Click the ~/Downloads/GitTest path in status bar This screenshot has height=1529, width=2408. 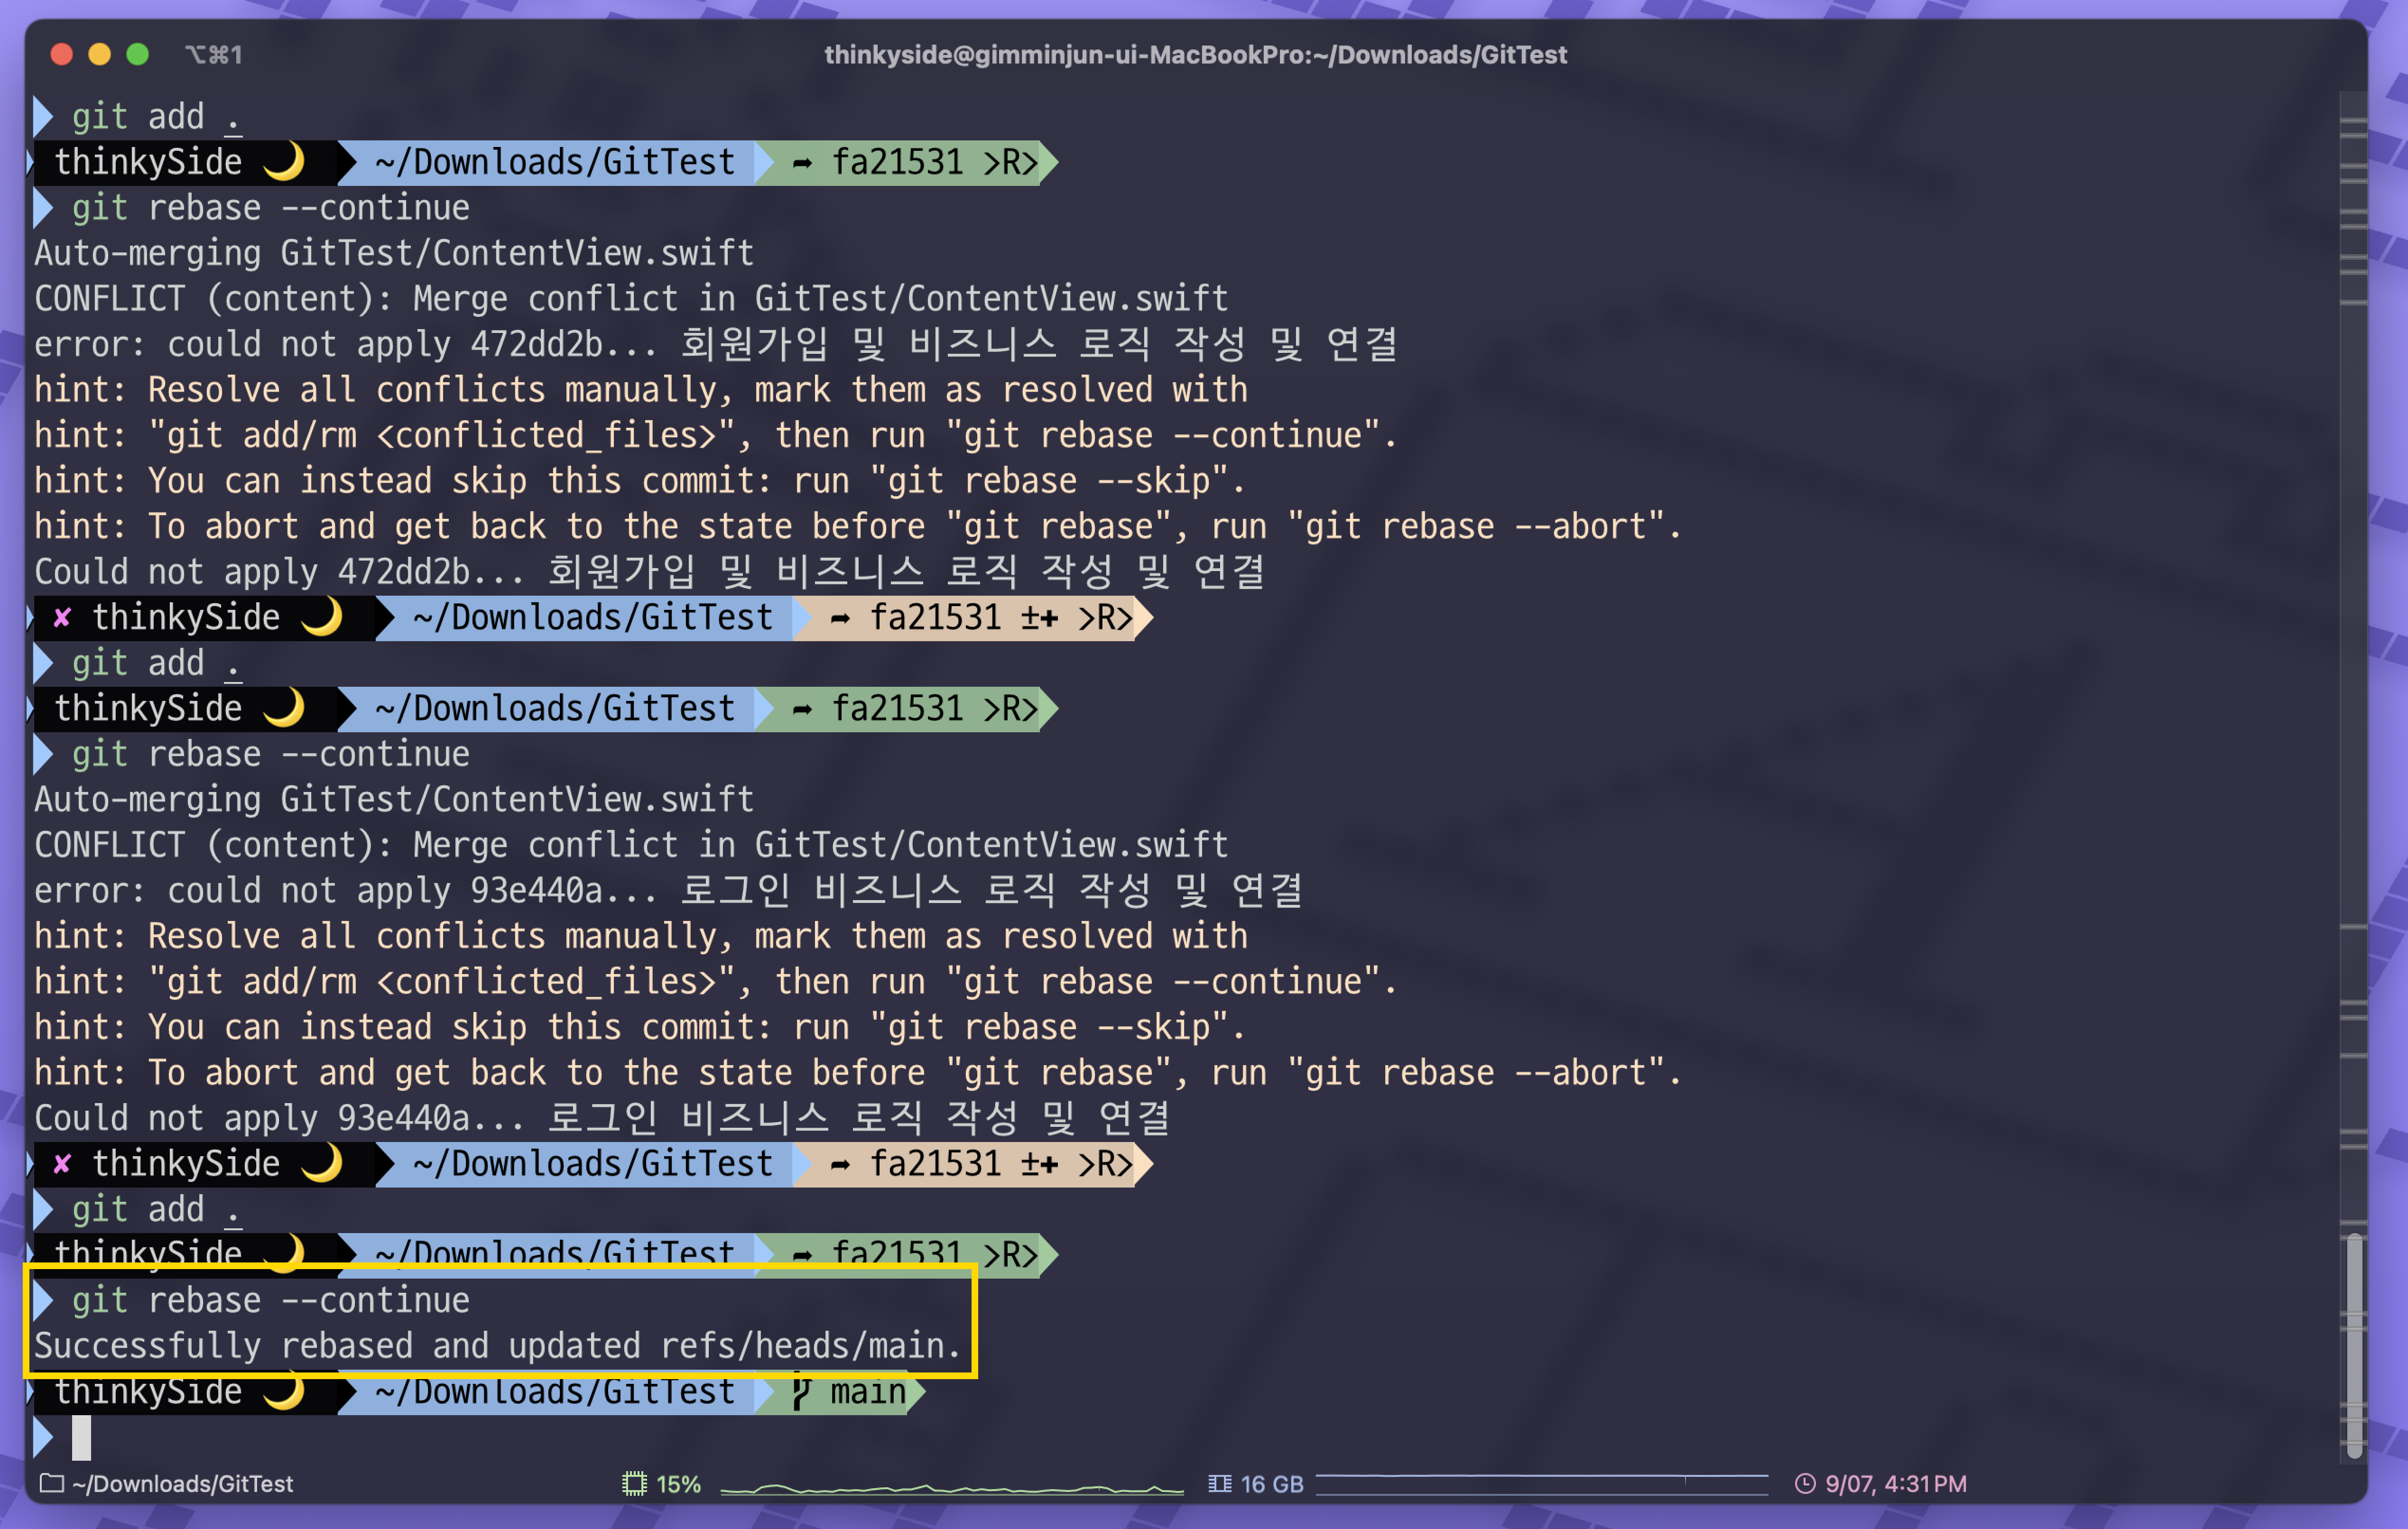[x=182, y=1483]
